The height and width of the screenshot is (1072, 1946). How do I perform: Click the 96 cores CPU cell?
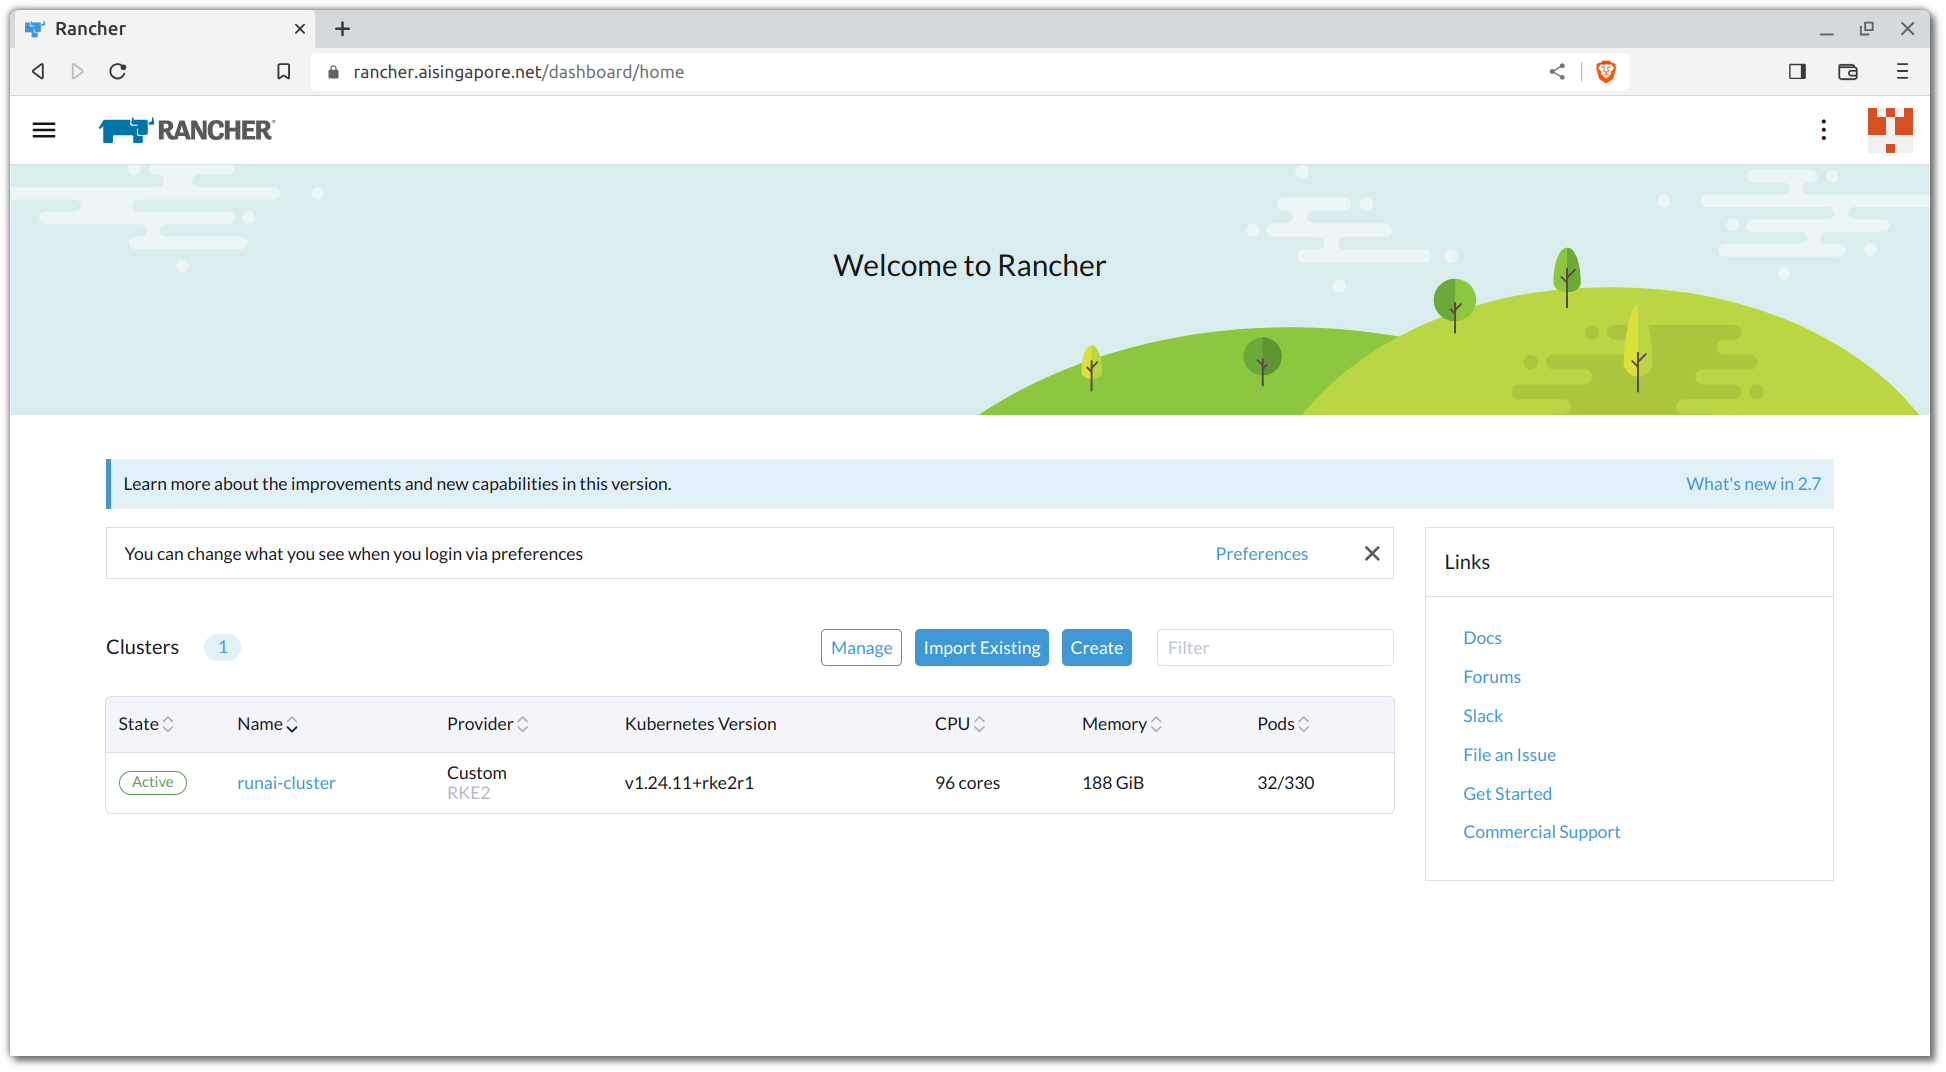click(x=967, y=783)
